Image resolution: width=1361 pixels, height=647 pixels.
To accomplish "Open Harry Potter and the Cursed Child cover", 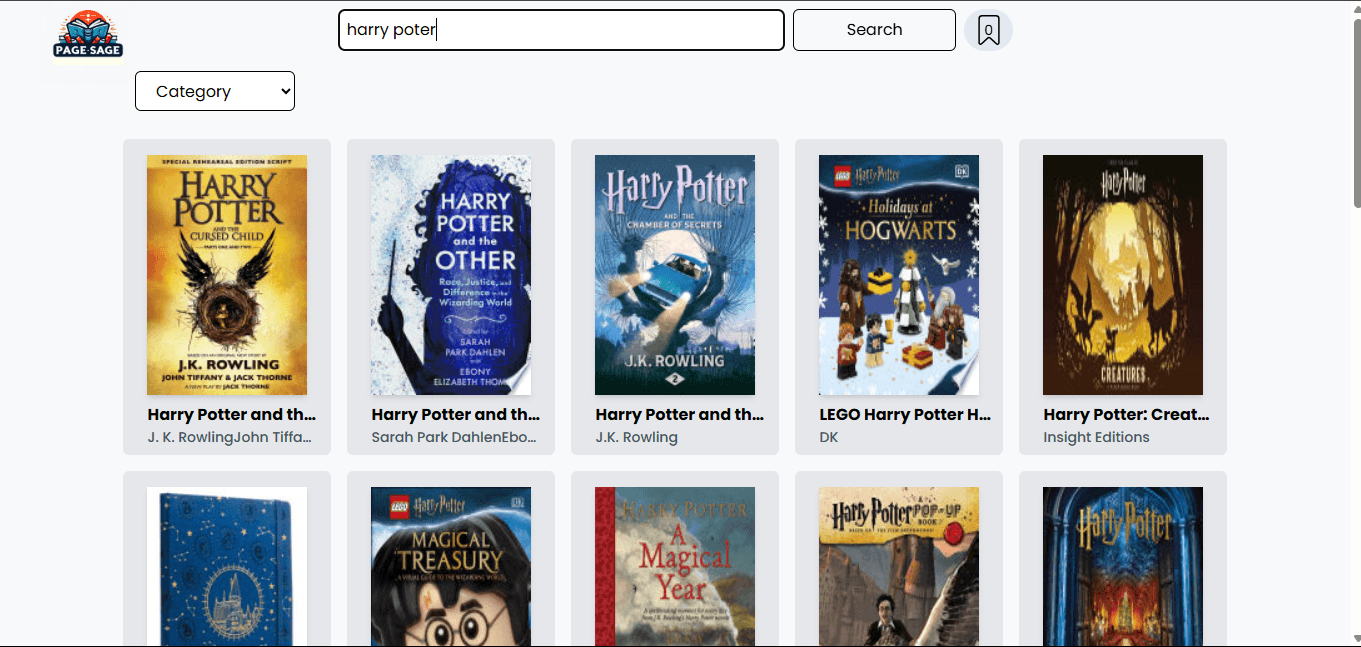I will [x=227, y=275].
